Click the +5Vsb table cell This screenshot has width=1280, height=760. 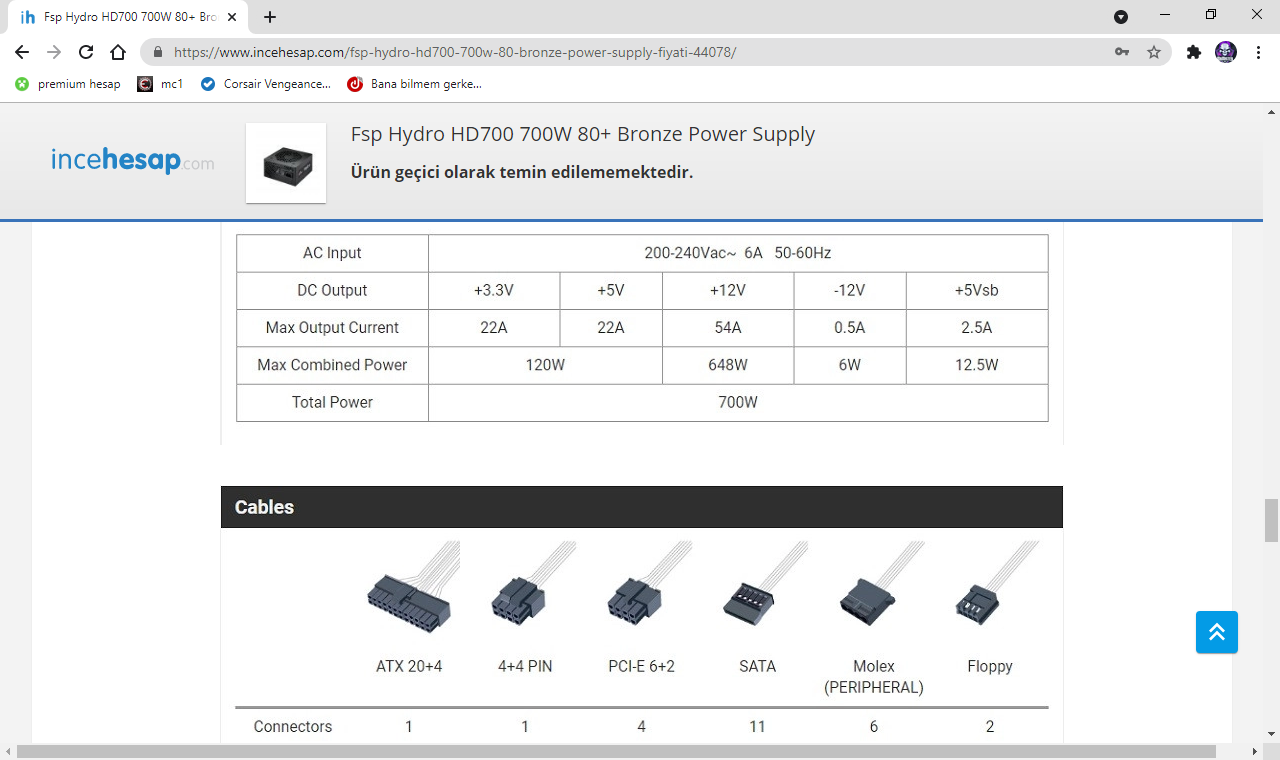[977, 290]
